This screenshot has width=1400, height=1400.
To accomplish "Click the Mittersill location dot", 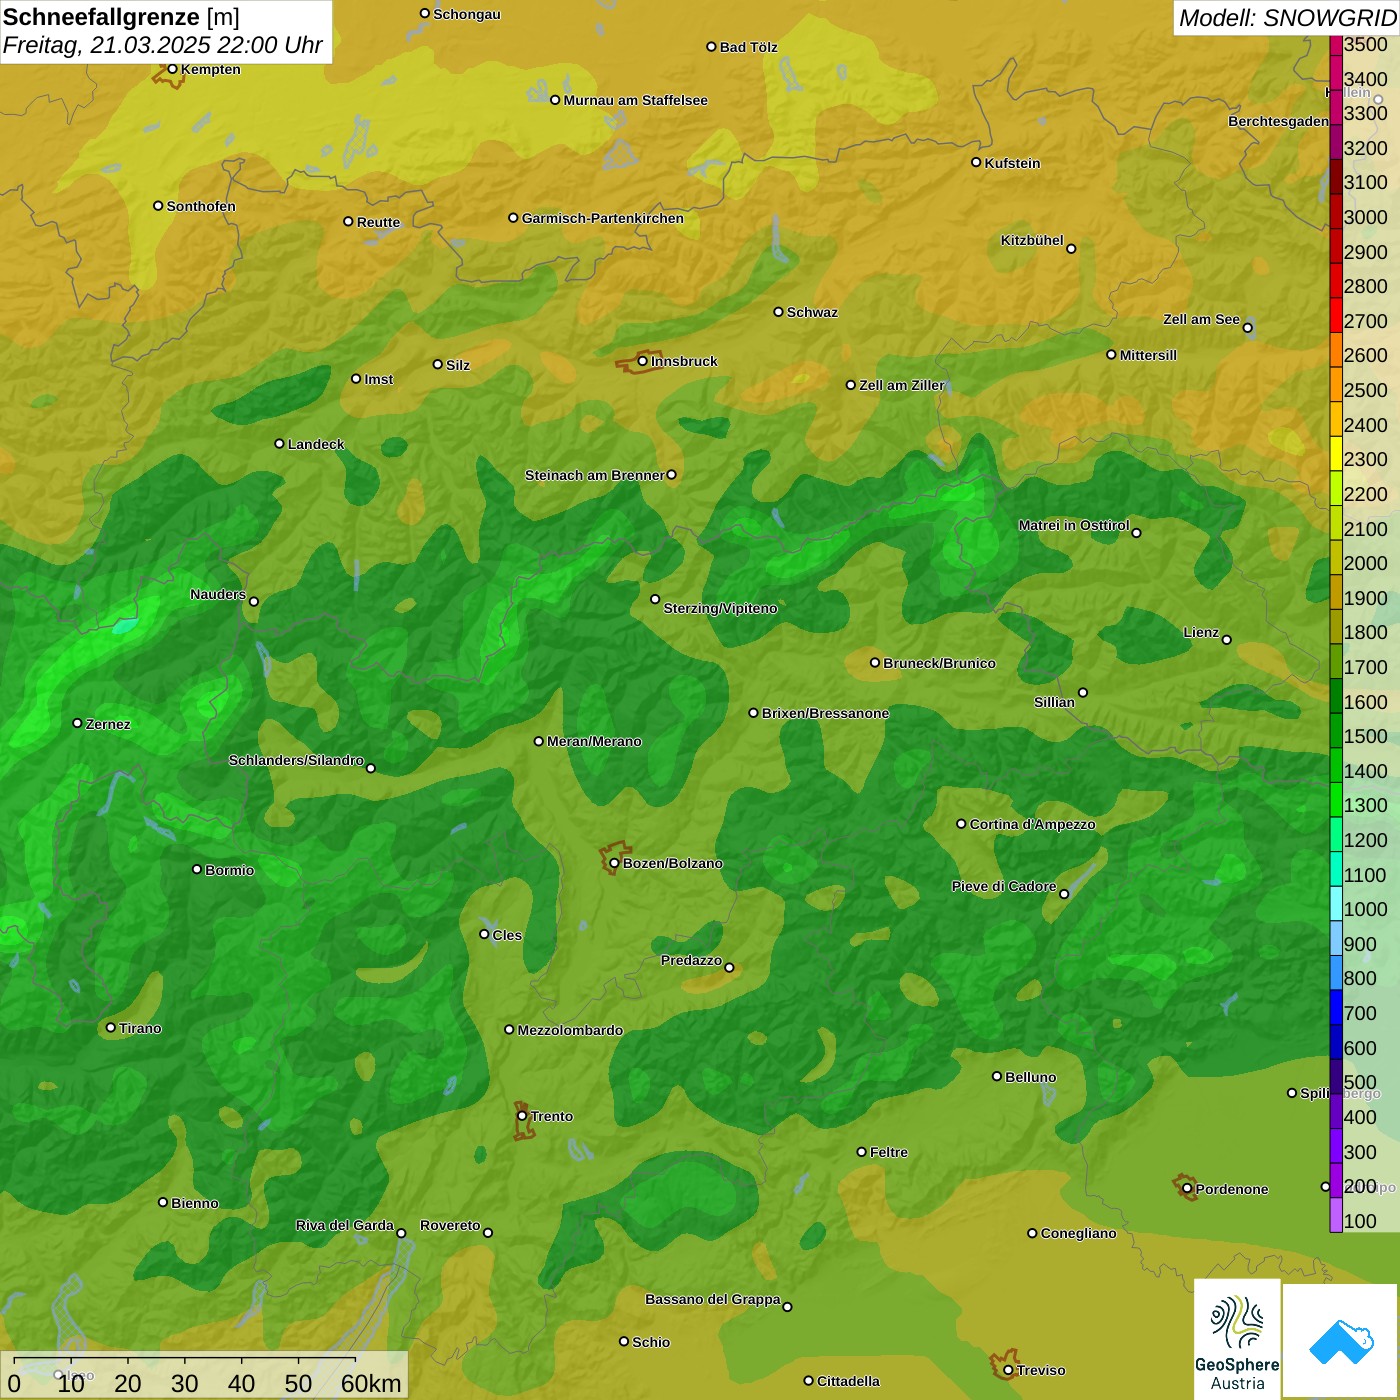I will click(1111, 354).
